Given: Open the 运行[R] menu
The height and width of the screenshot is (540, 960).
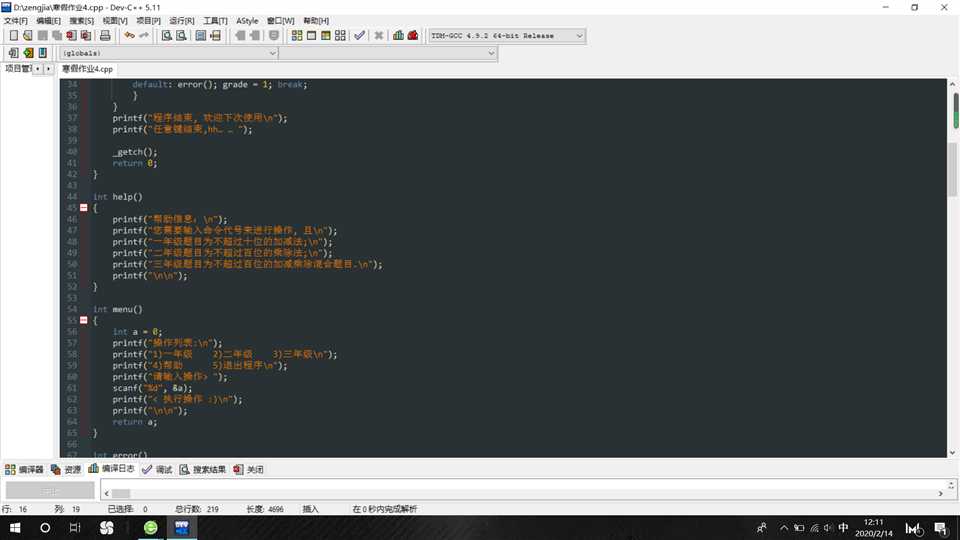Looking at the screenshot, I should click(182, 20).
